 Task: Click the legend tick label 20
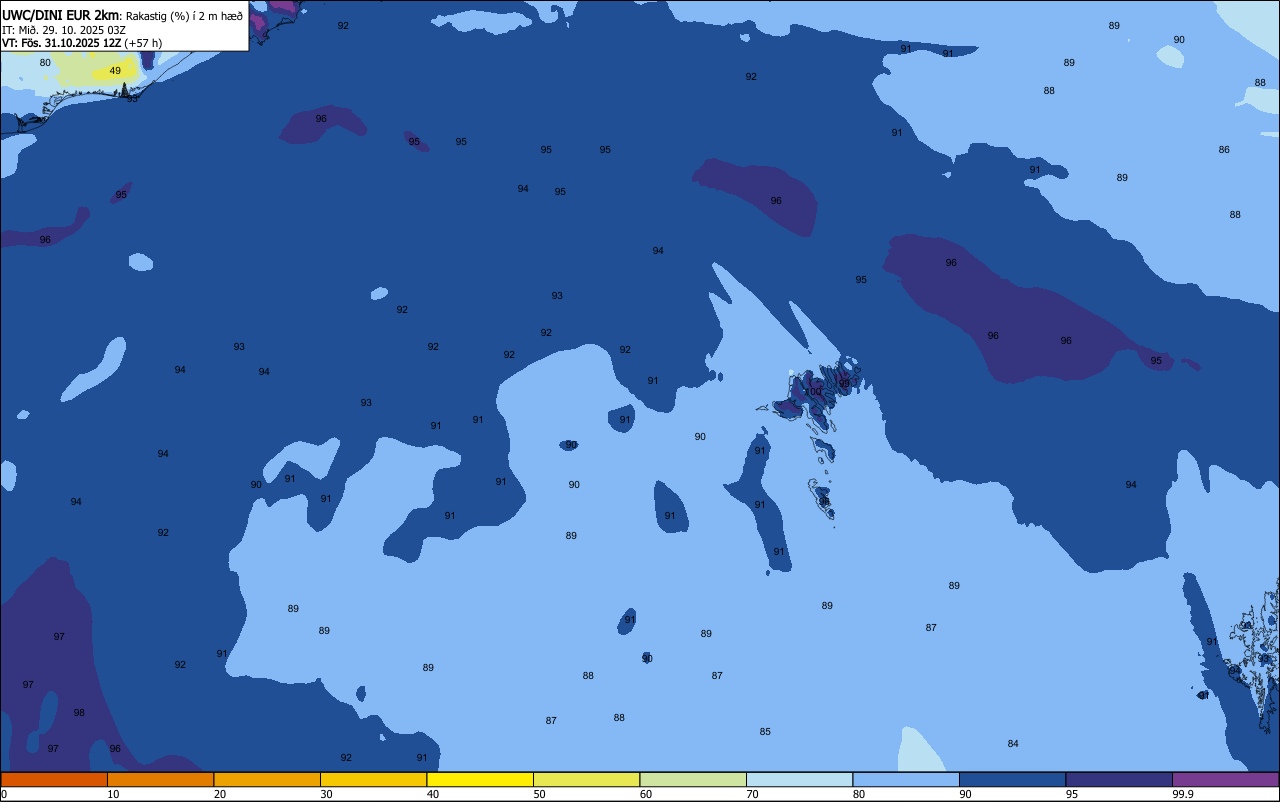220,794
